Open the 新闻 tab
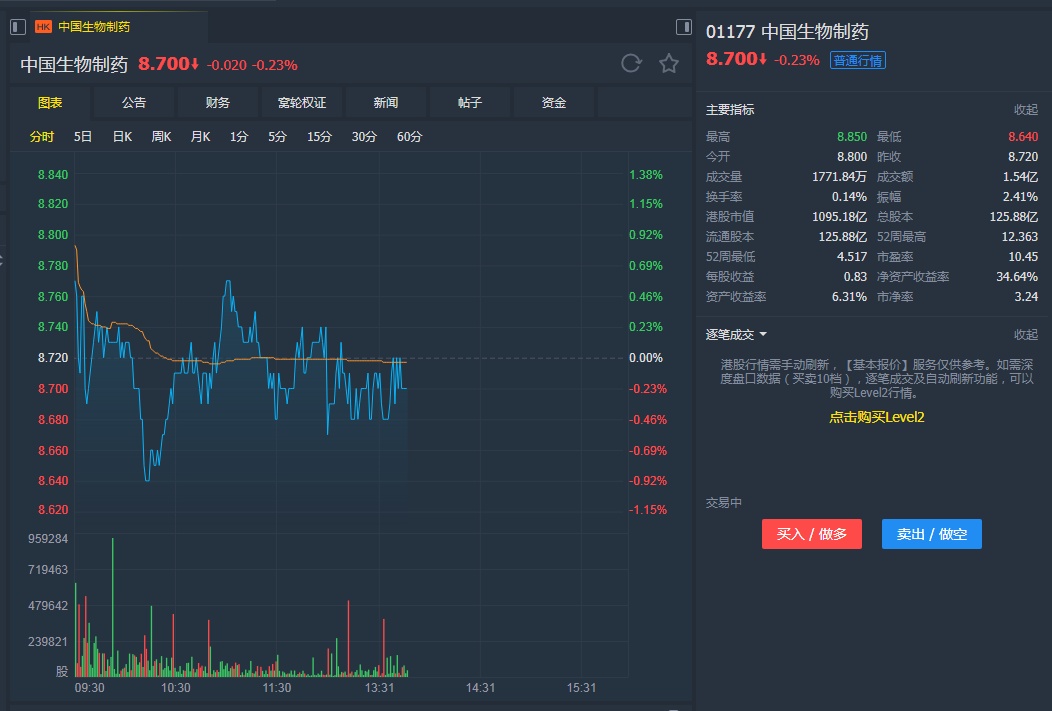Viewport: 1052px width, 711px height. pyautogui.click(x=386, y=103)
